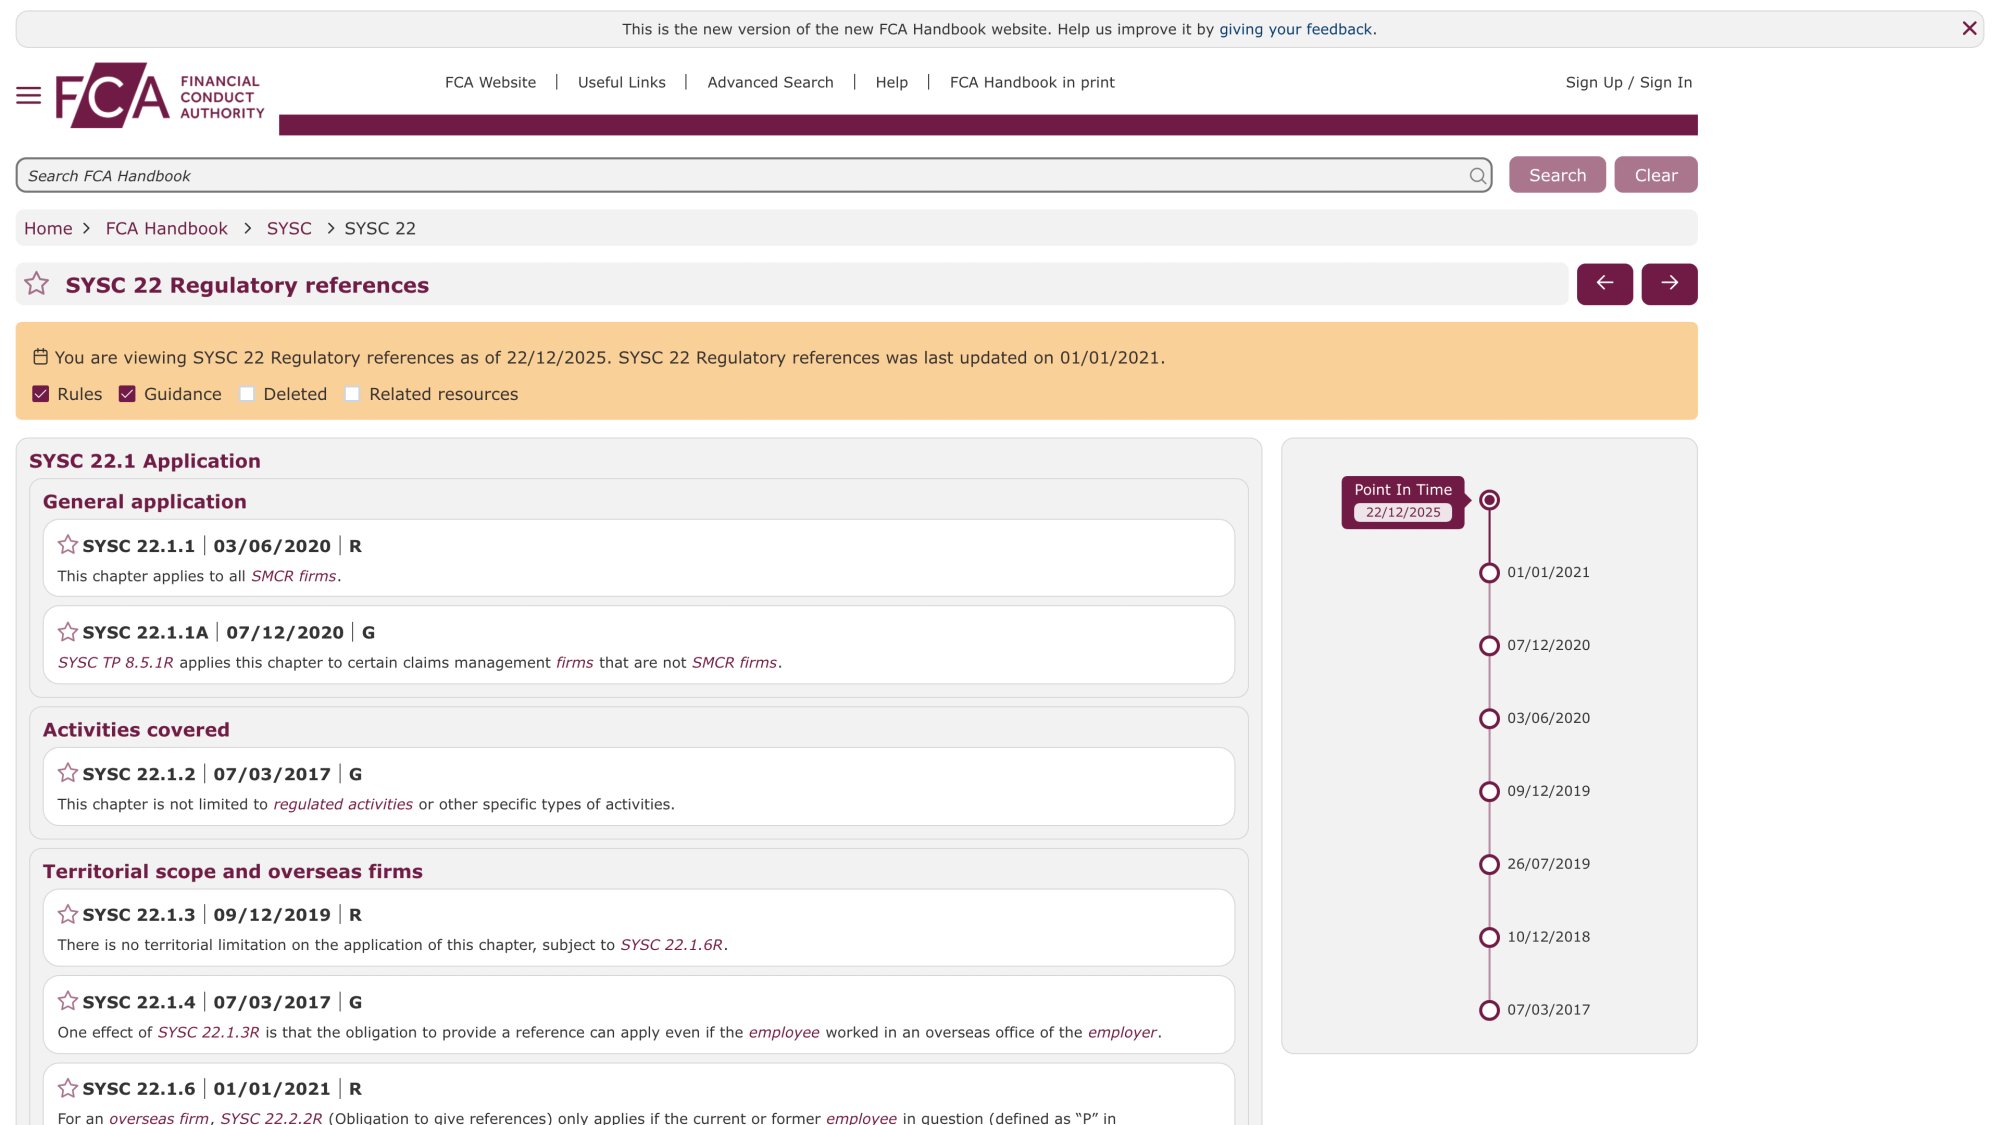Image resolution: width=2000 pixels, height=1125 pixels.
Task: Click inside the Search FCA Handbook field
Action: (x=700, y=175)
